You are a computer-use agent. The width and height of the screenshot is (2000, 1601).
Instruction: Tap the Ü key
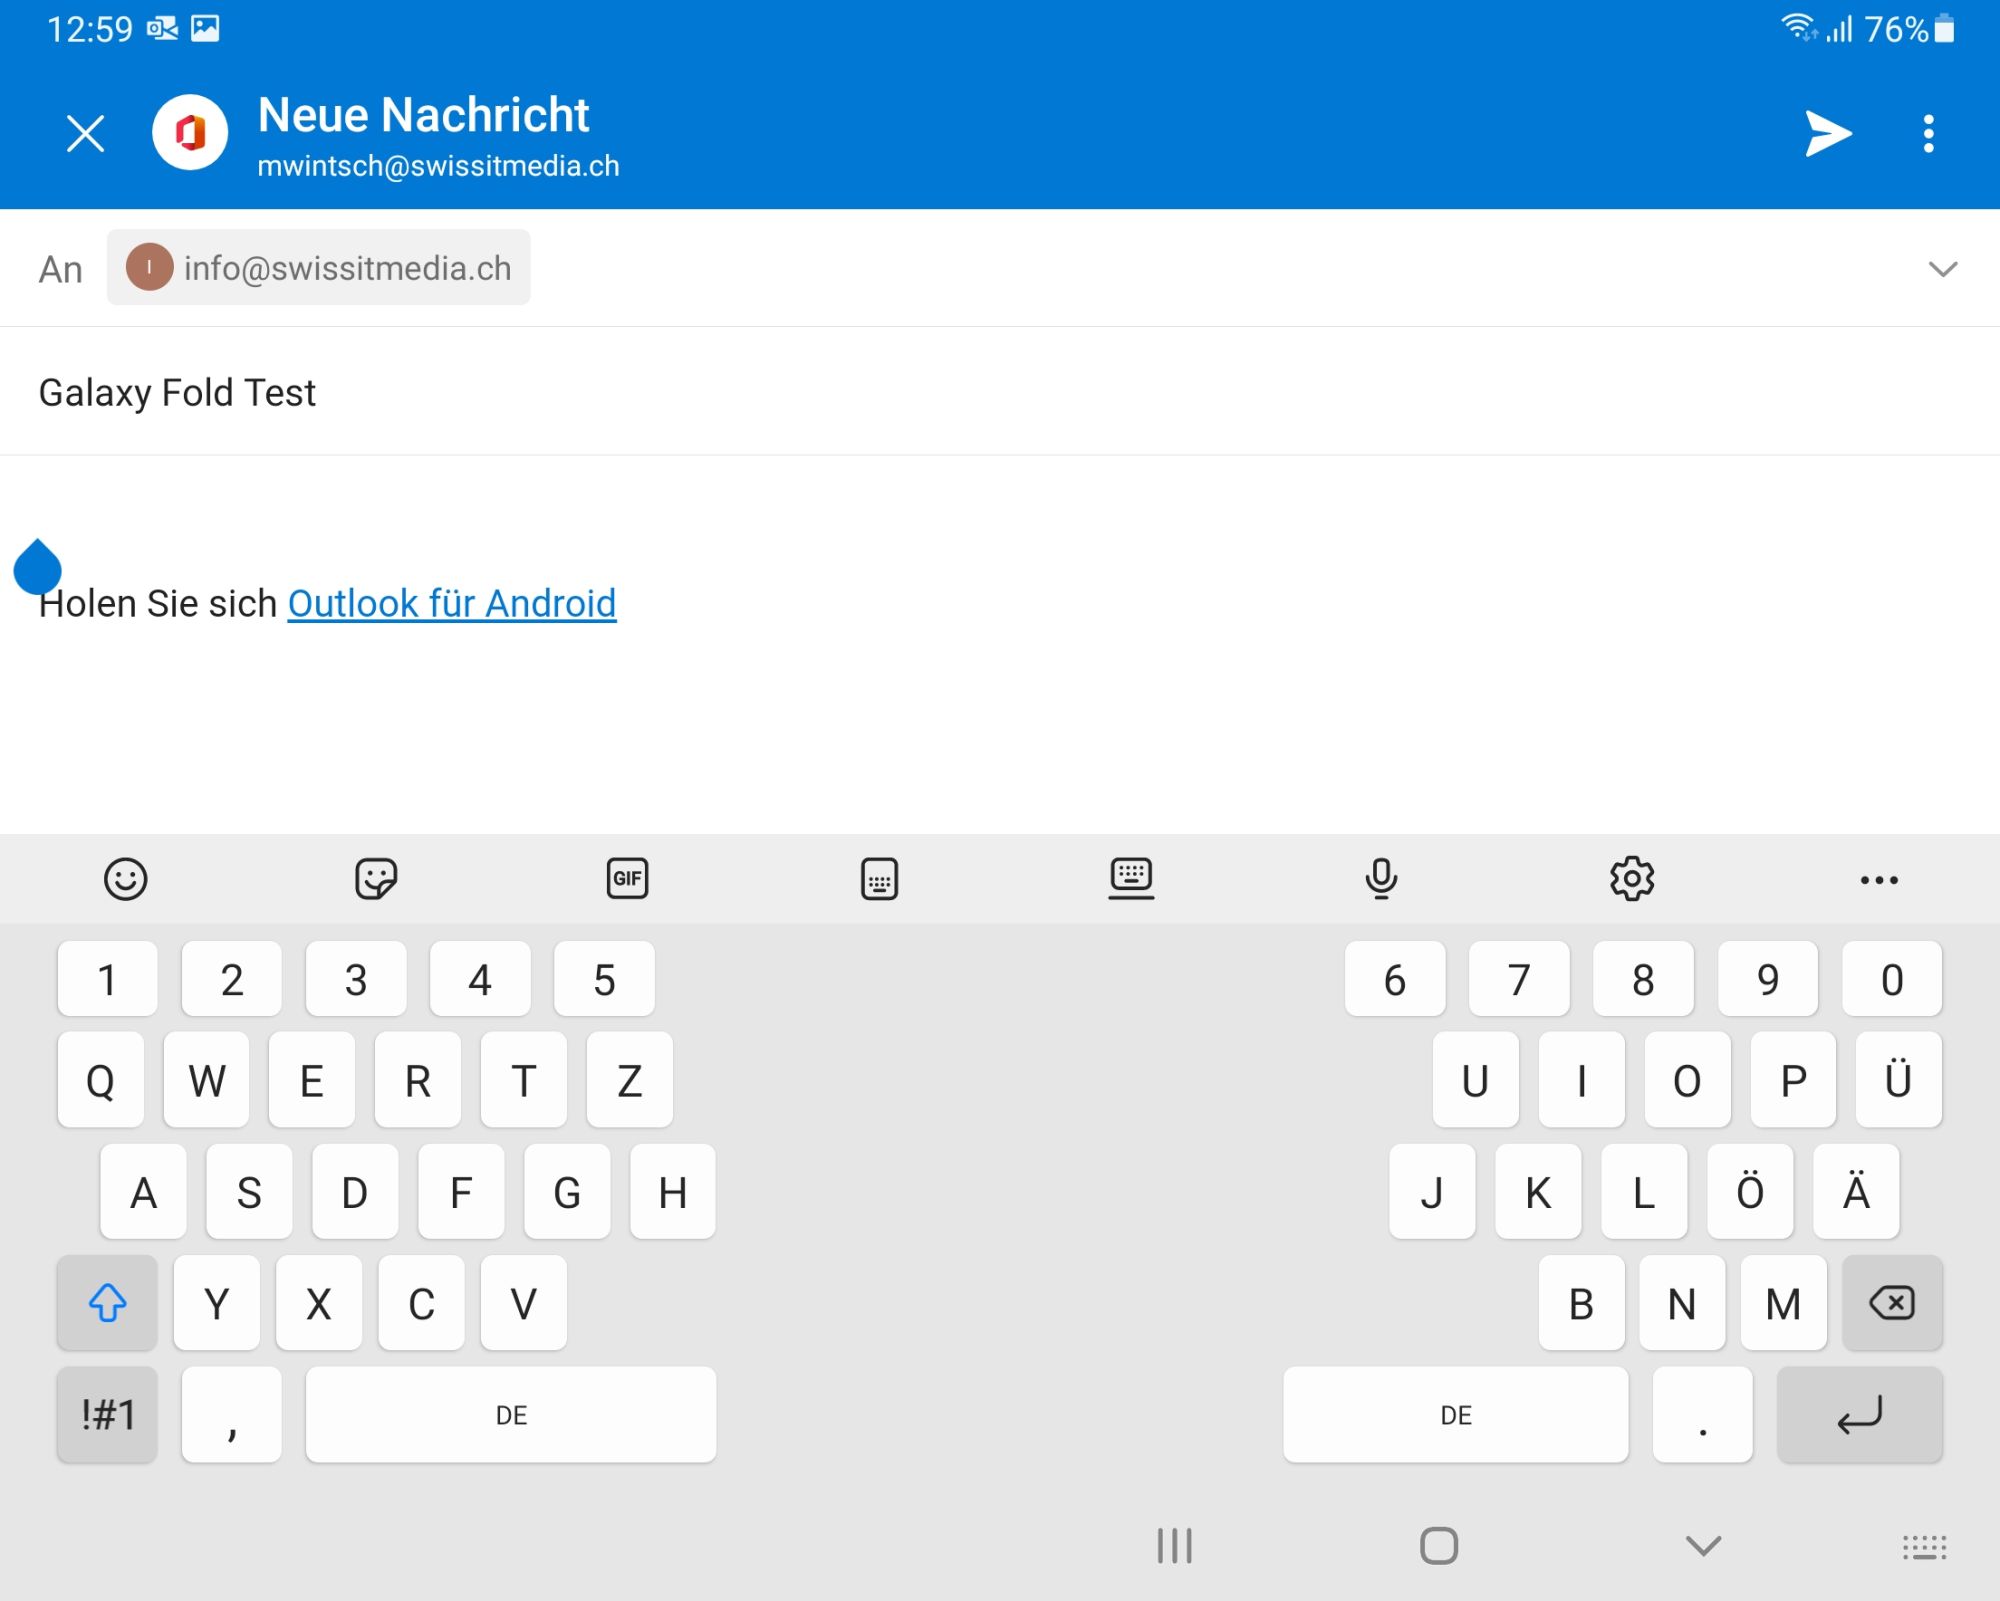pyautogui.click(x=1898, y=1080)
